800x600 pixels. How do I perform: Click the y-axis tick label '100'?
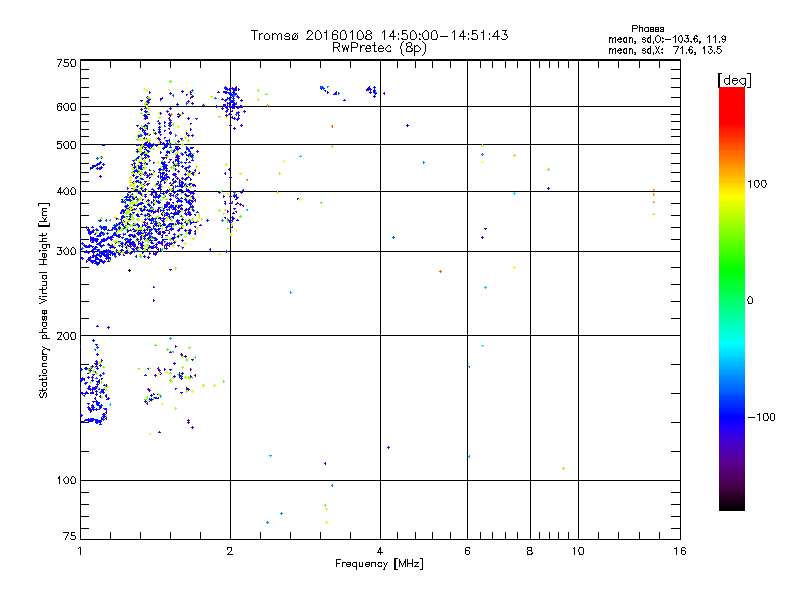[66, 481]
